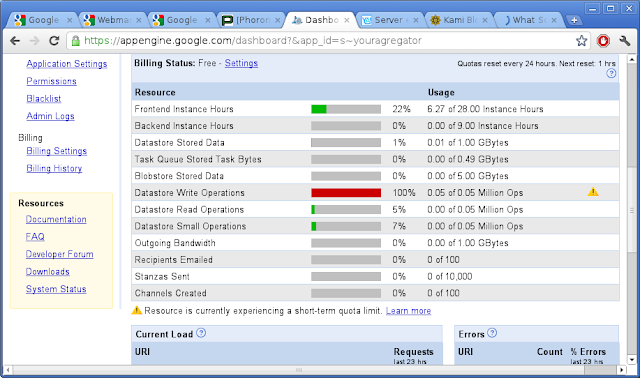This screenshot has height=378, width=640.
Task: Click Frontend Instance Hours usage bar
Action: [346, 109]
